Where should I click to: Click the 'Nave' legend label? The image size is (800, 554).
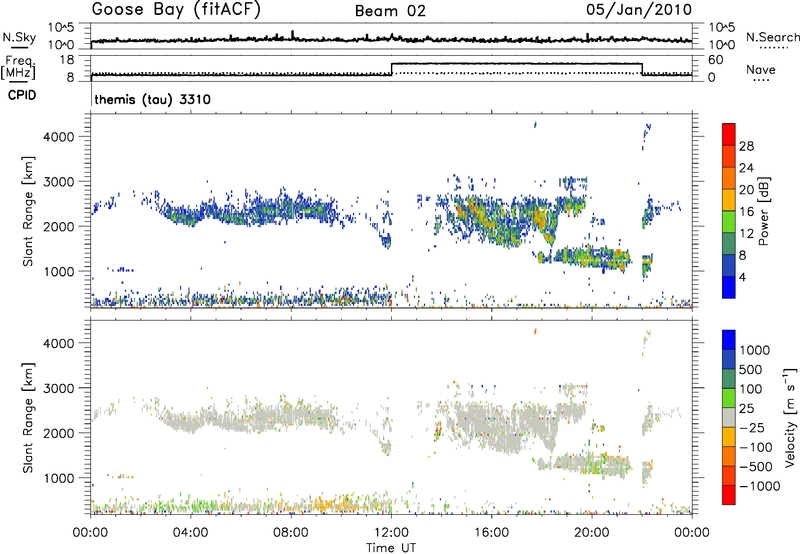coord(761,69)
